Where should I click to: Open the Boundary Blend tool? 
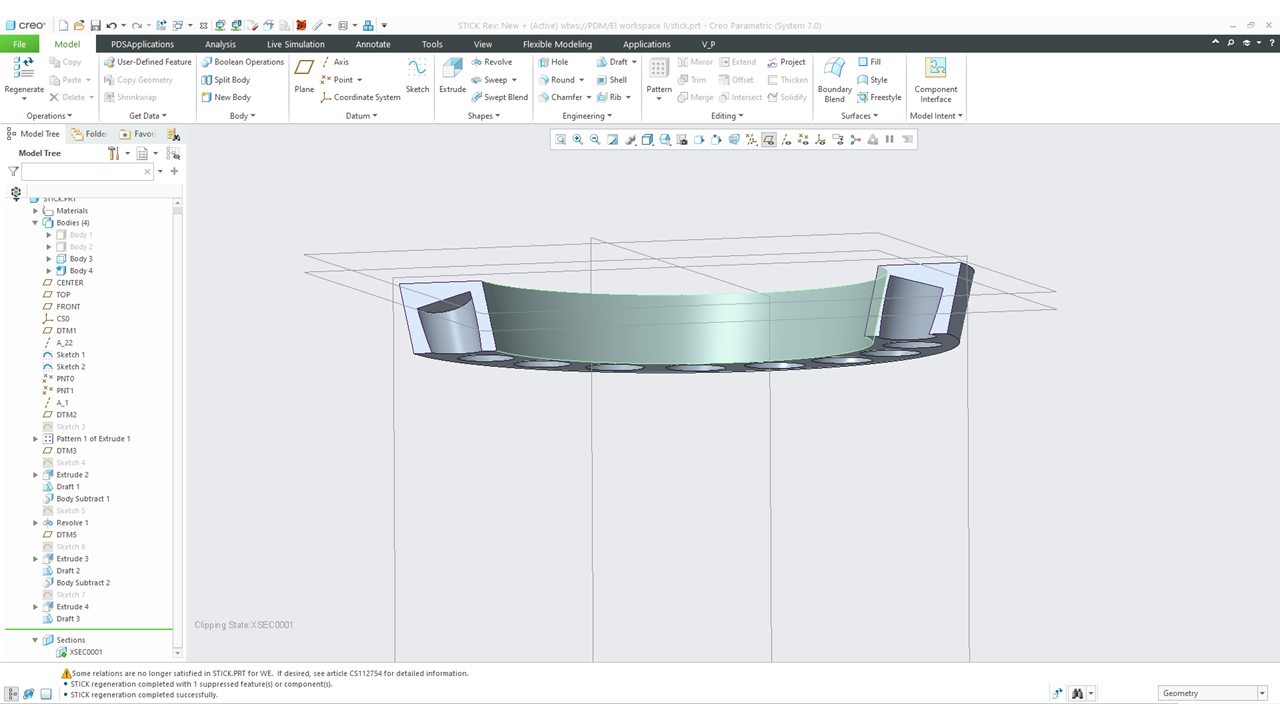[834, 80]
